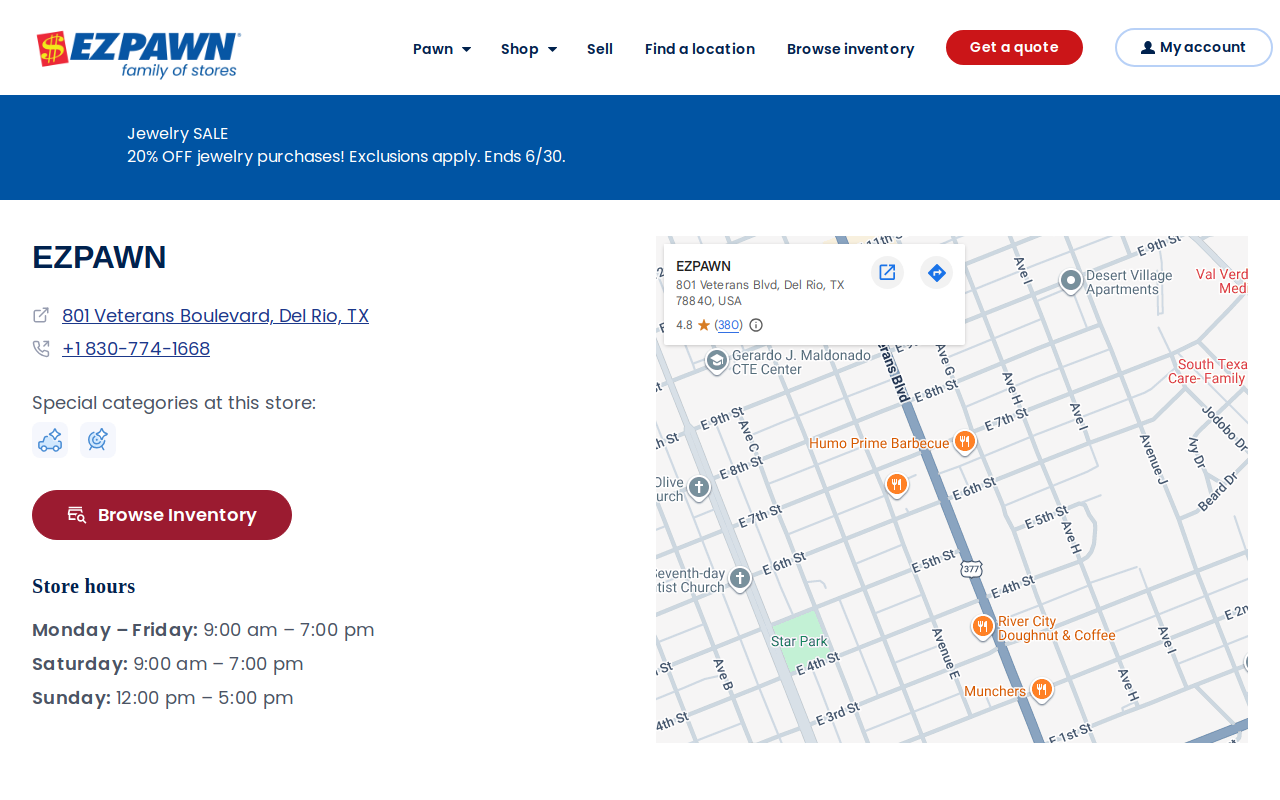This screenshot has height=800, width=1280.
Task: Open the map's view larger map icon
Action: 887,272
